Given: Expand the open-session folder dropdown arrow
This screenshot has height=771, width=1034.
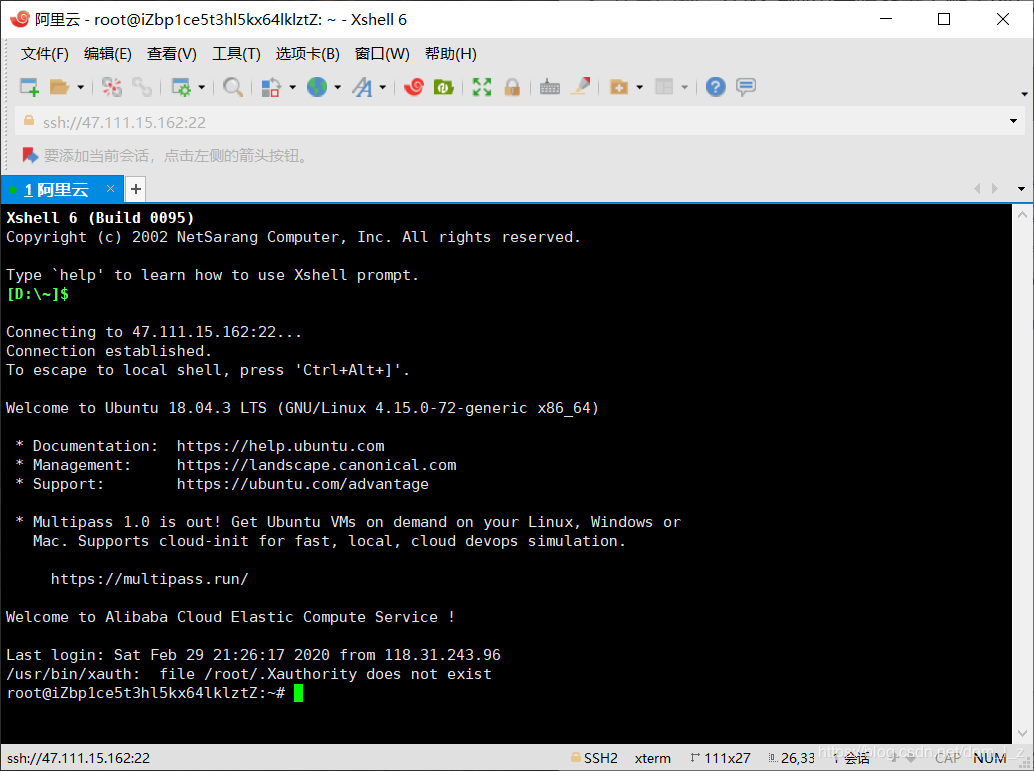Looking at the screenshot, I should point(80,87).
